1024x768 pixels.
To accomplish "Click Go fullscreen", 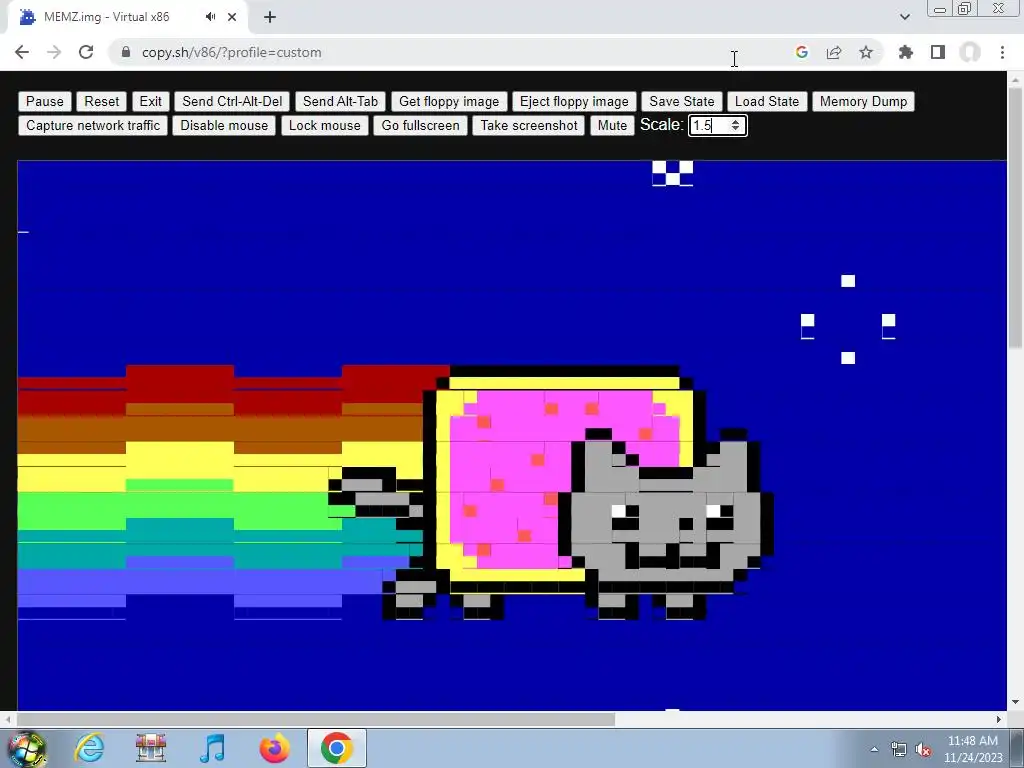I will tap(421, 125).
